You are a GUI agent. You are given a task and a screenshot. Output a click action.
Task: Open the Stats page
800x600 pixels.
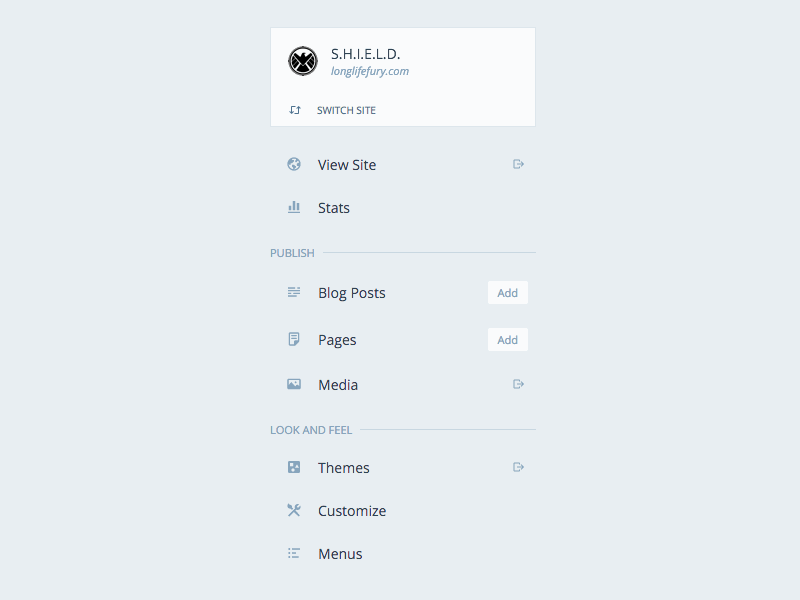click(334, 207)
